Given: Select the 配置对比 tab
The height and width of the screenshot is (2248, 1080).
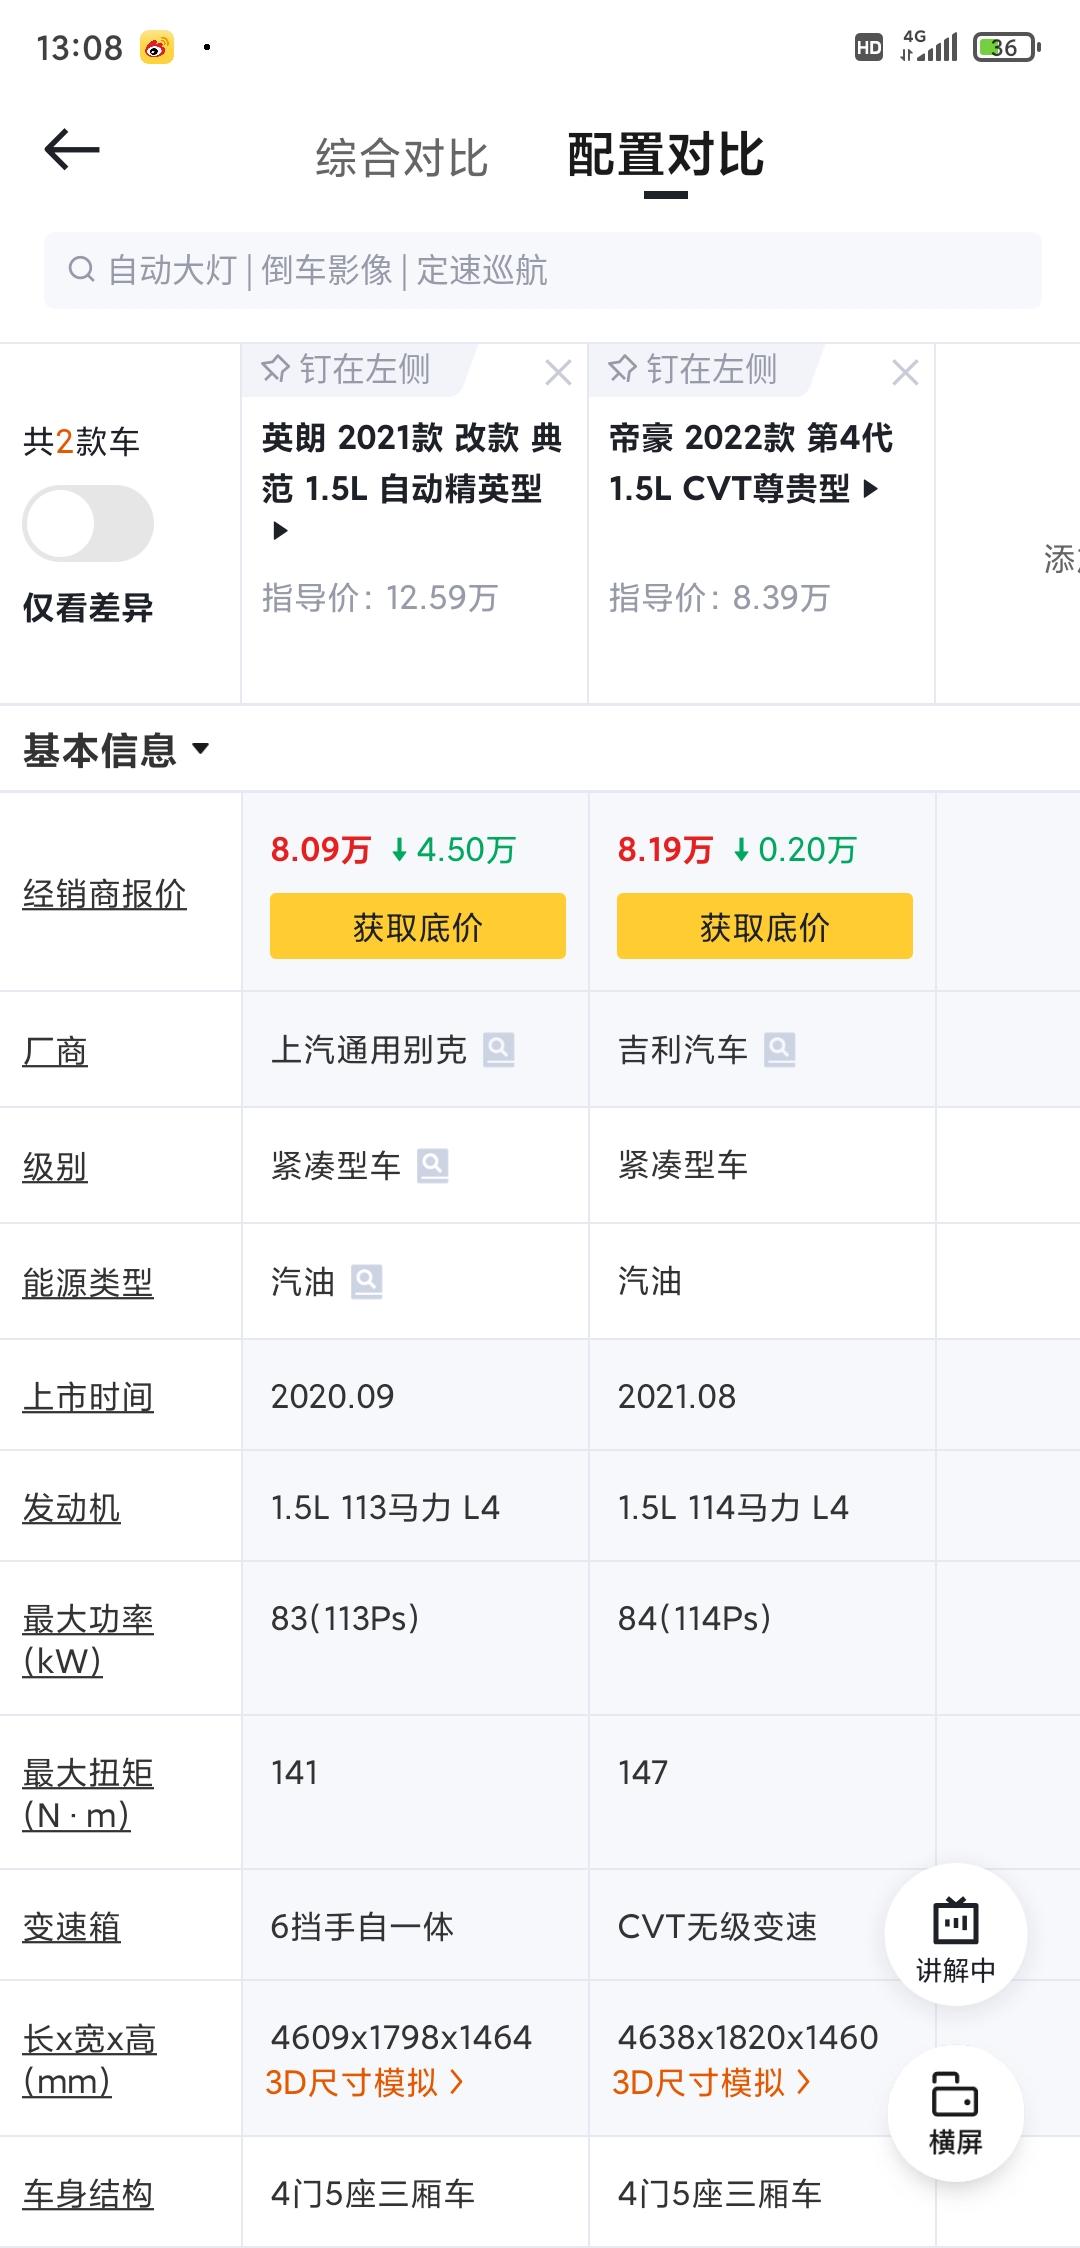Looking at the screenshot, I should click(x=665, y=156).
